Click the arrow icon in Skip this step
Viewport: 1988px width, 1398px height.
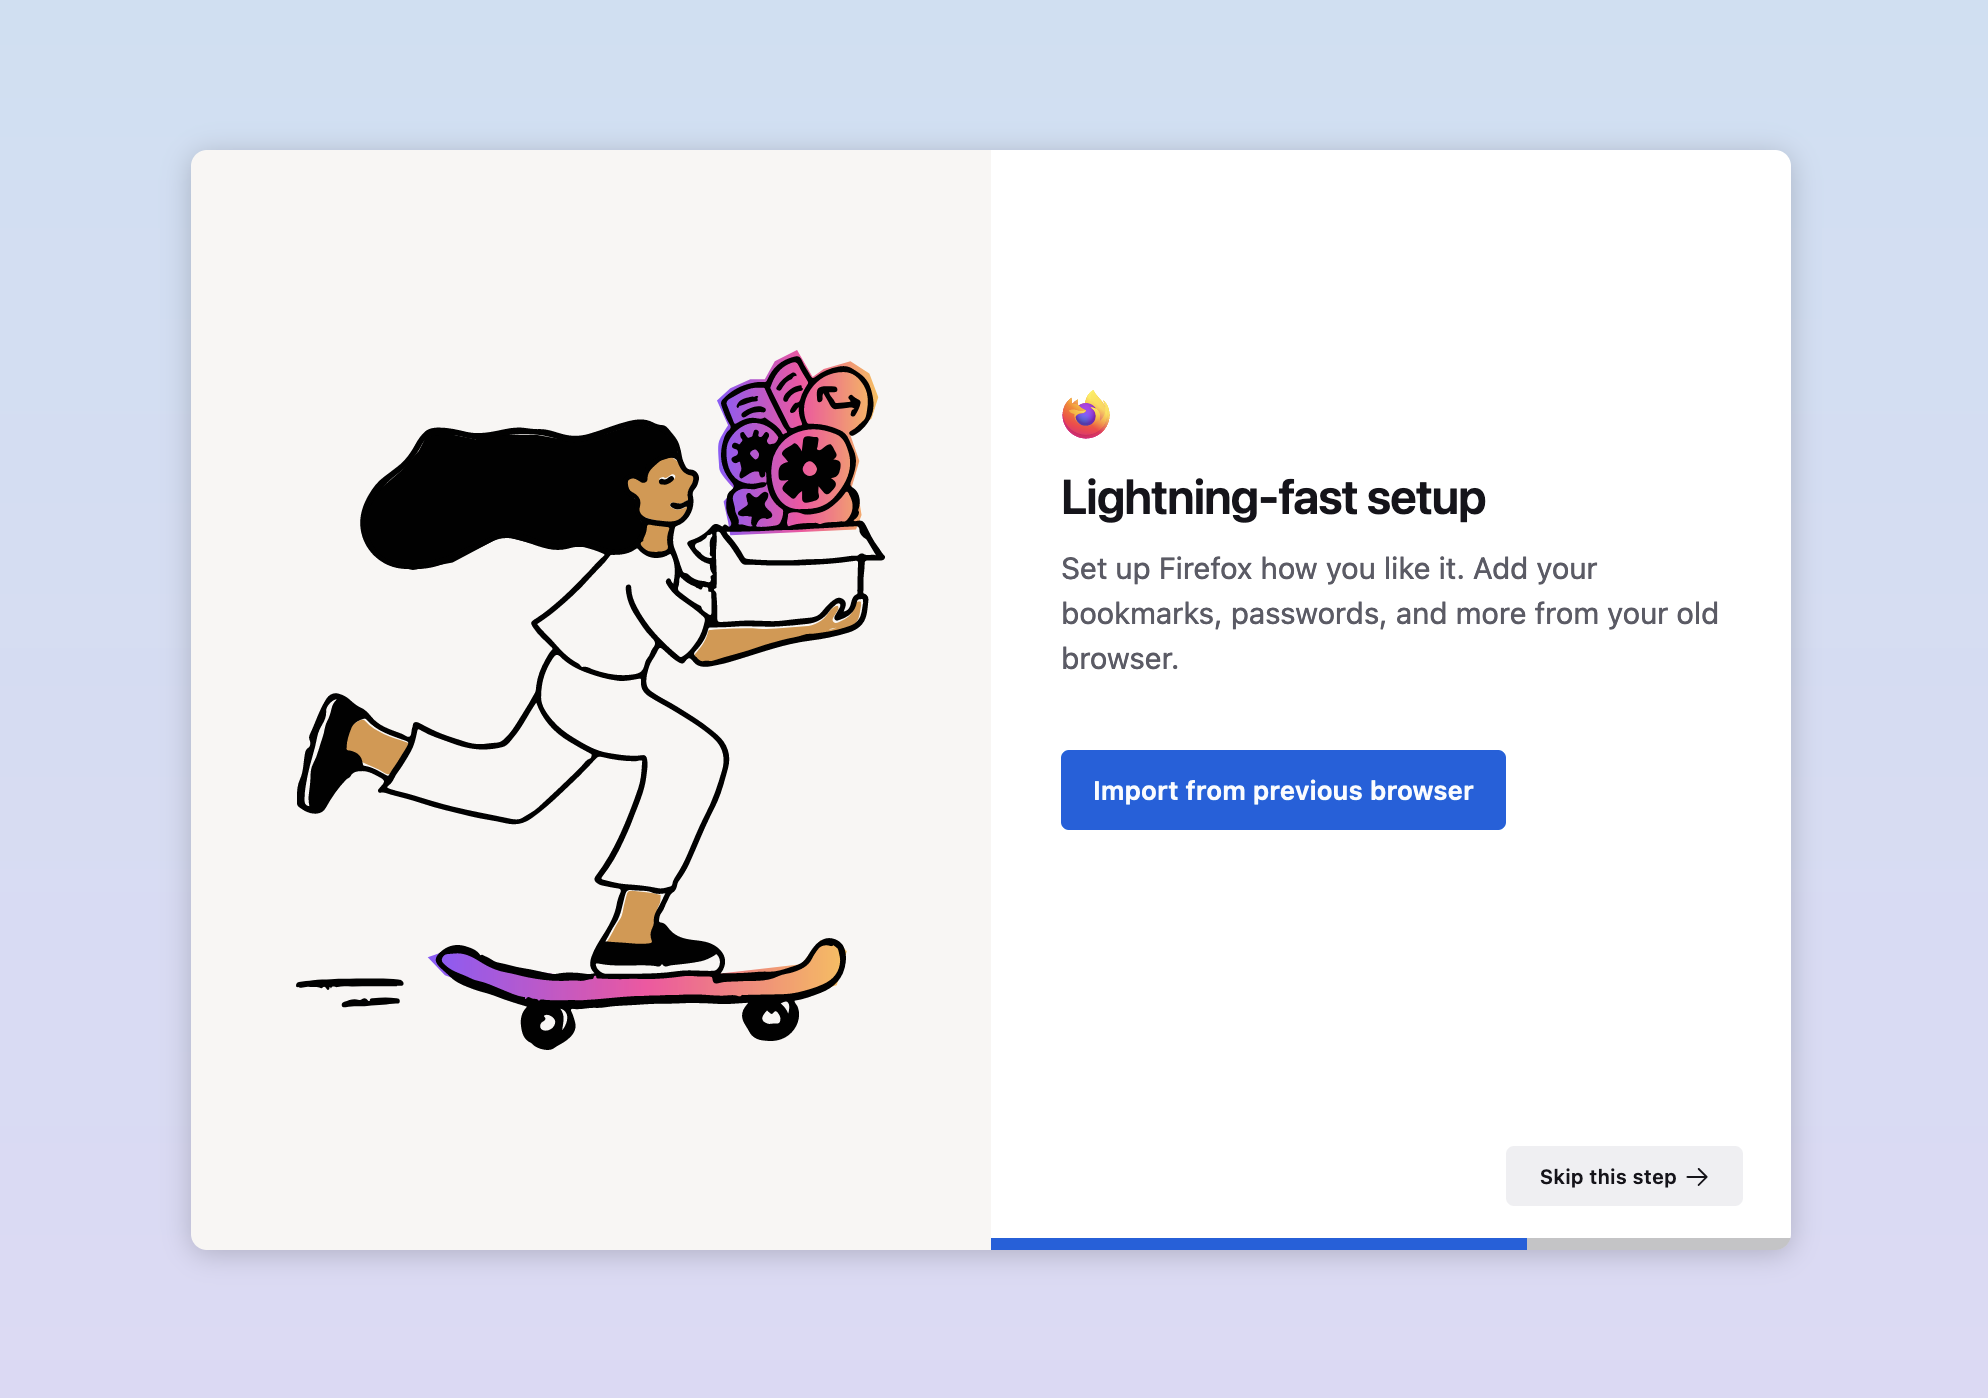pyautogui.click(x=1697, y=1177)
